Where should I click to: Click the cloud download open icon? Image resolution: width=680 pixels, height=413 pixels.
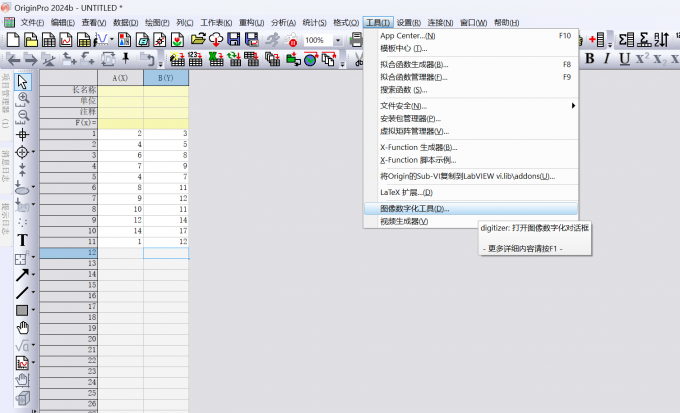click(216, 40)
